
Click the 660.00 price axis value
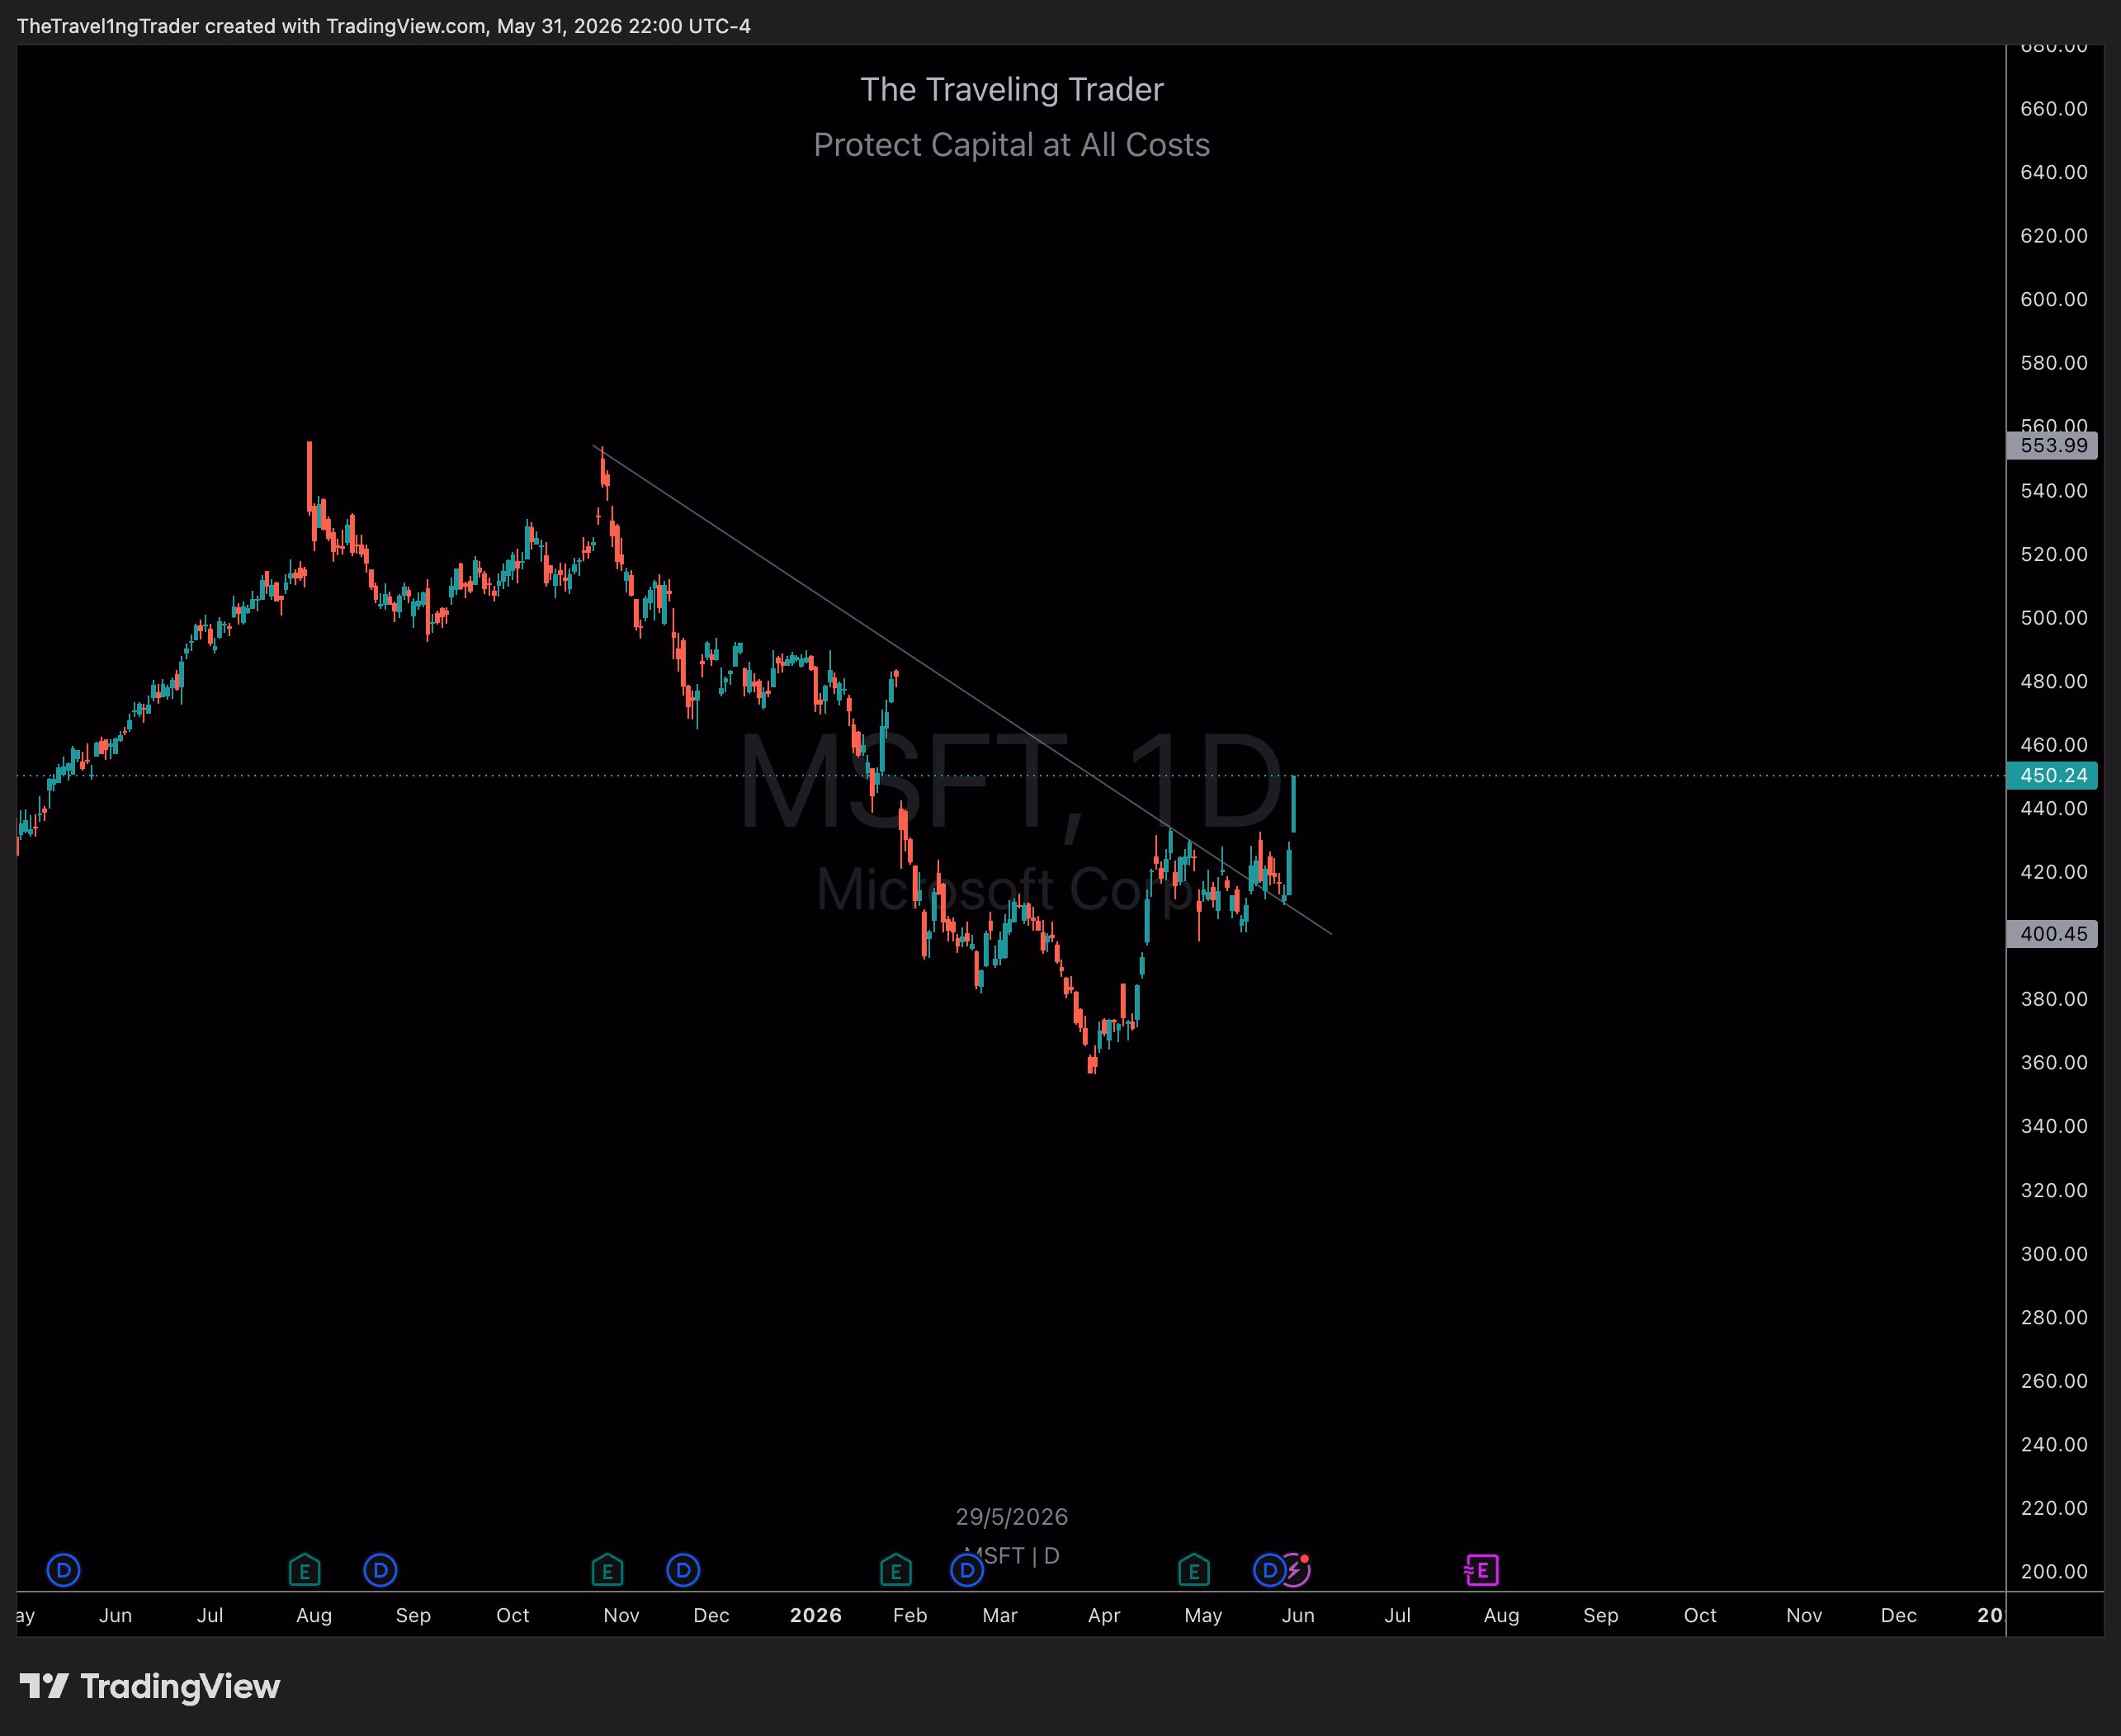tap(2054, 108)
